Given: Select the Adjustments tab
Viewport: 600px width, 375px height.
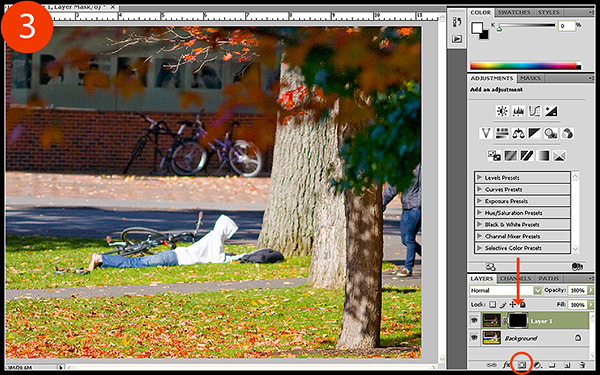Looking at the screenshot, I should [492, 78].
